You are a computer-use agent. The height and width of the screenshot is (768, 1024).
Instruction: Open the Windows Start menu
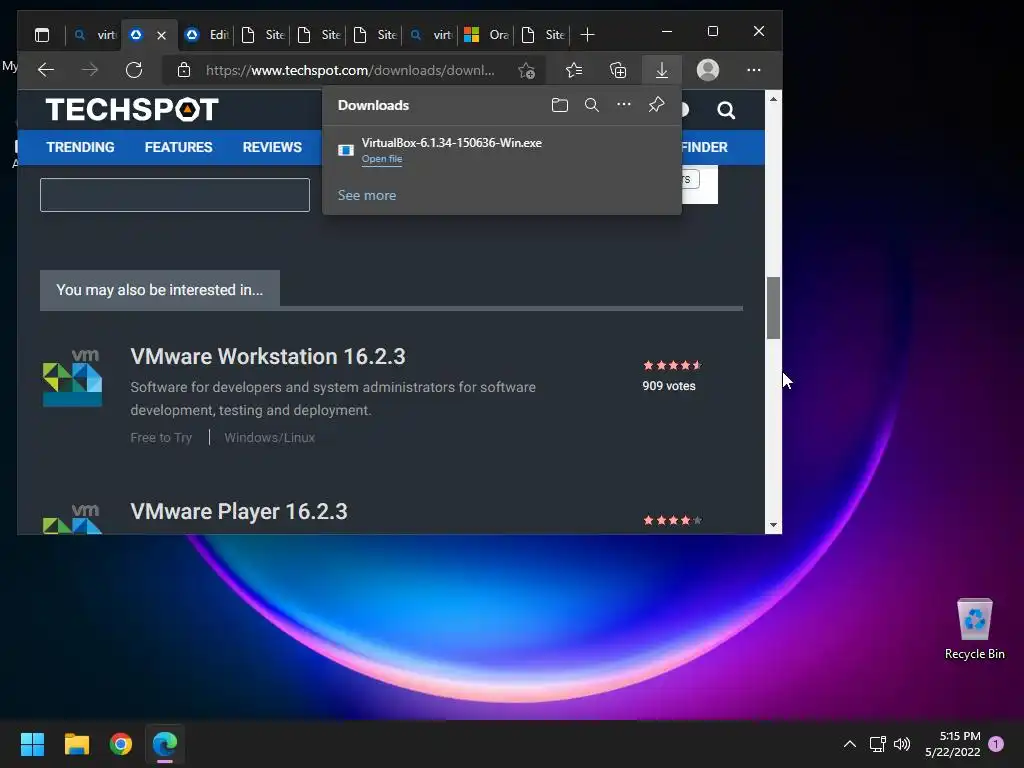(x=32, y=744)
